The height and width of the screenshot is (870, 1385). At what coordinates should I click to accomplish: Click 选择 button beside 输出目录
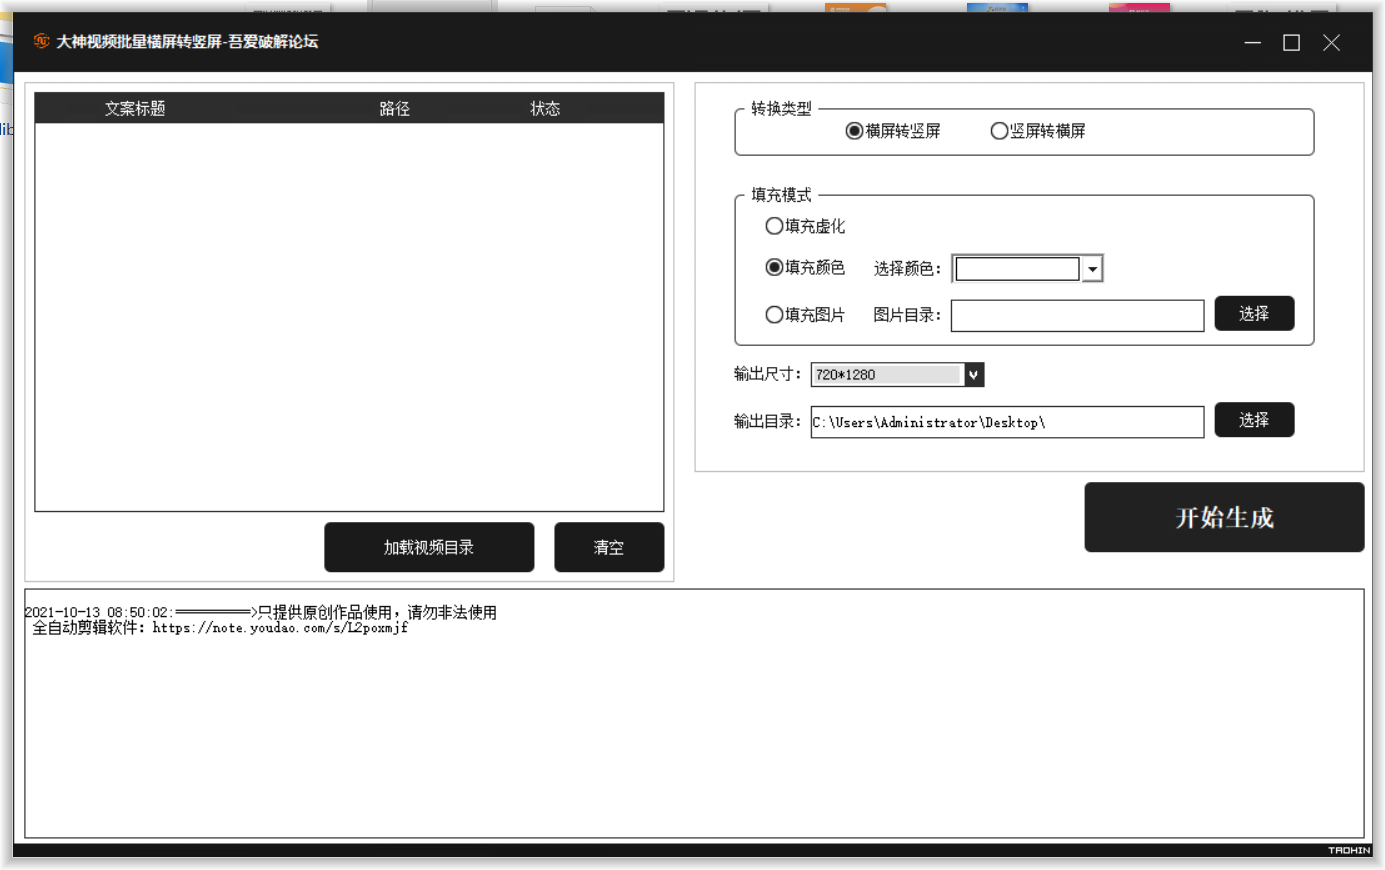pyautogui.click(x=1254, y=420)
